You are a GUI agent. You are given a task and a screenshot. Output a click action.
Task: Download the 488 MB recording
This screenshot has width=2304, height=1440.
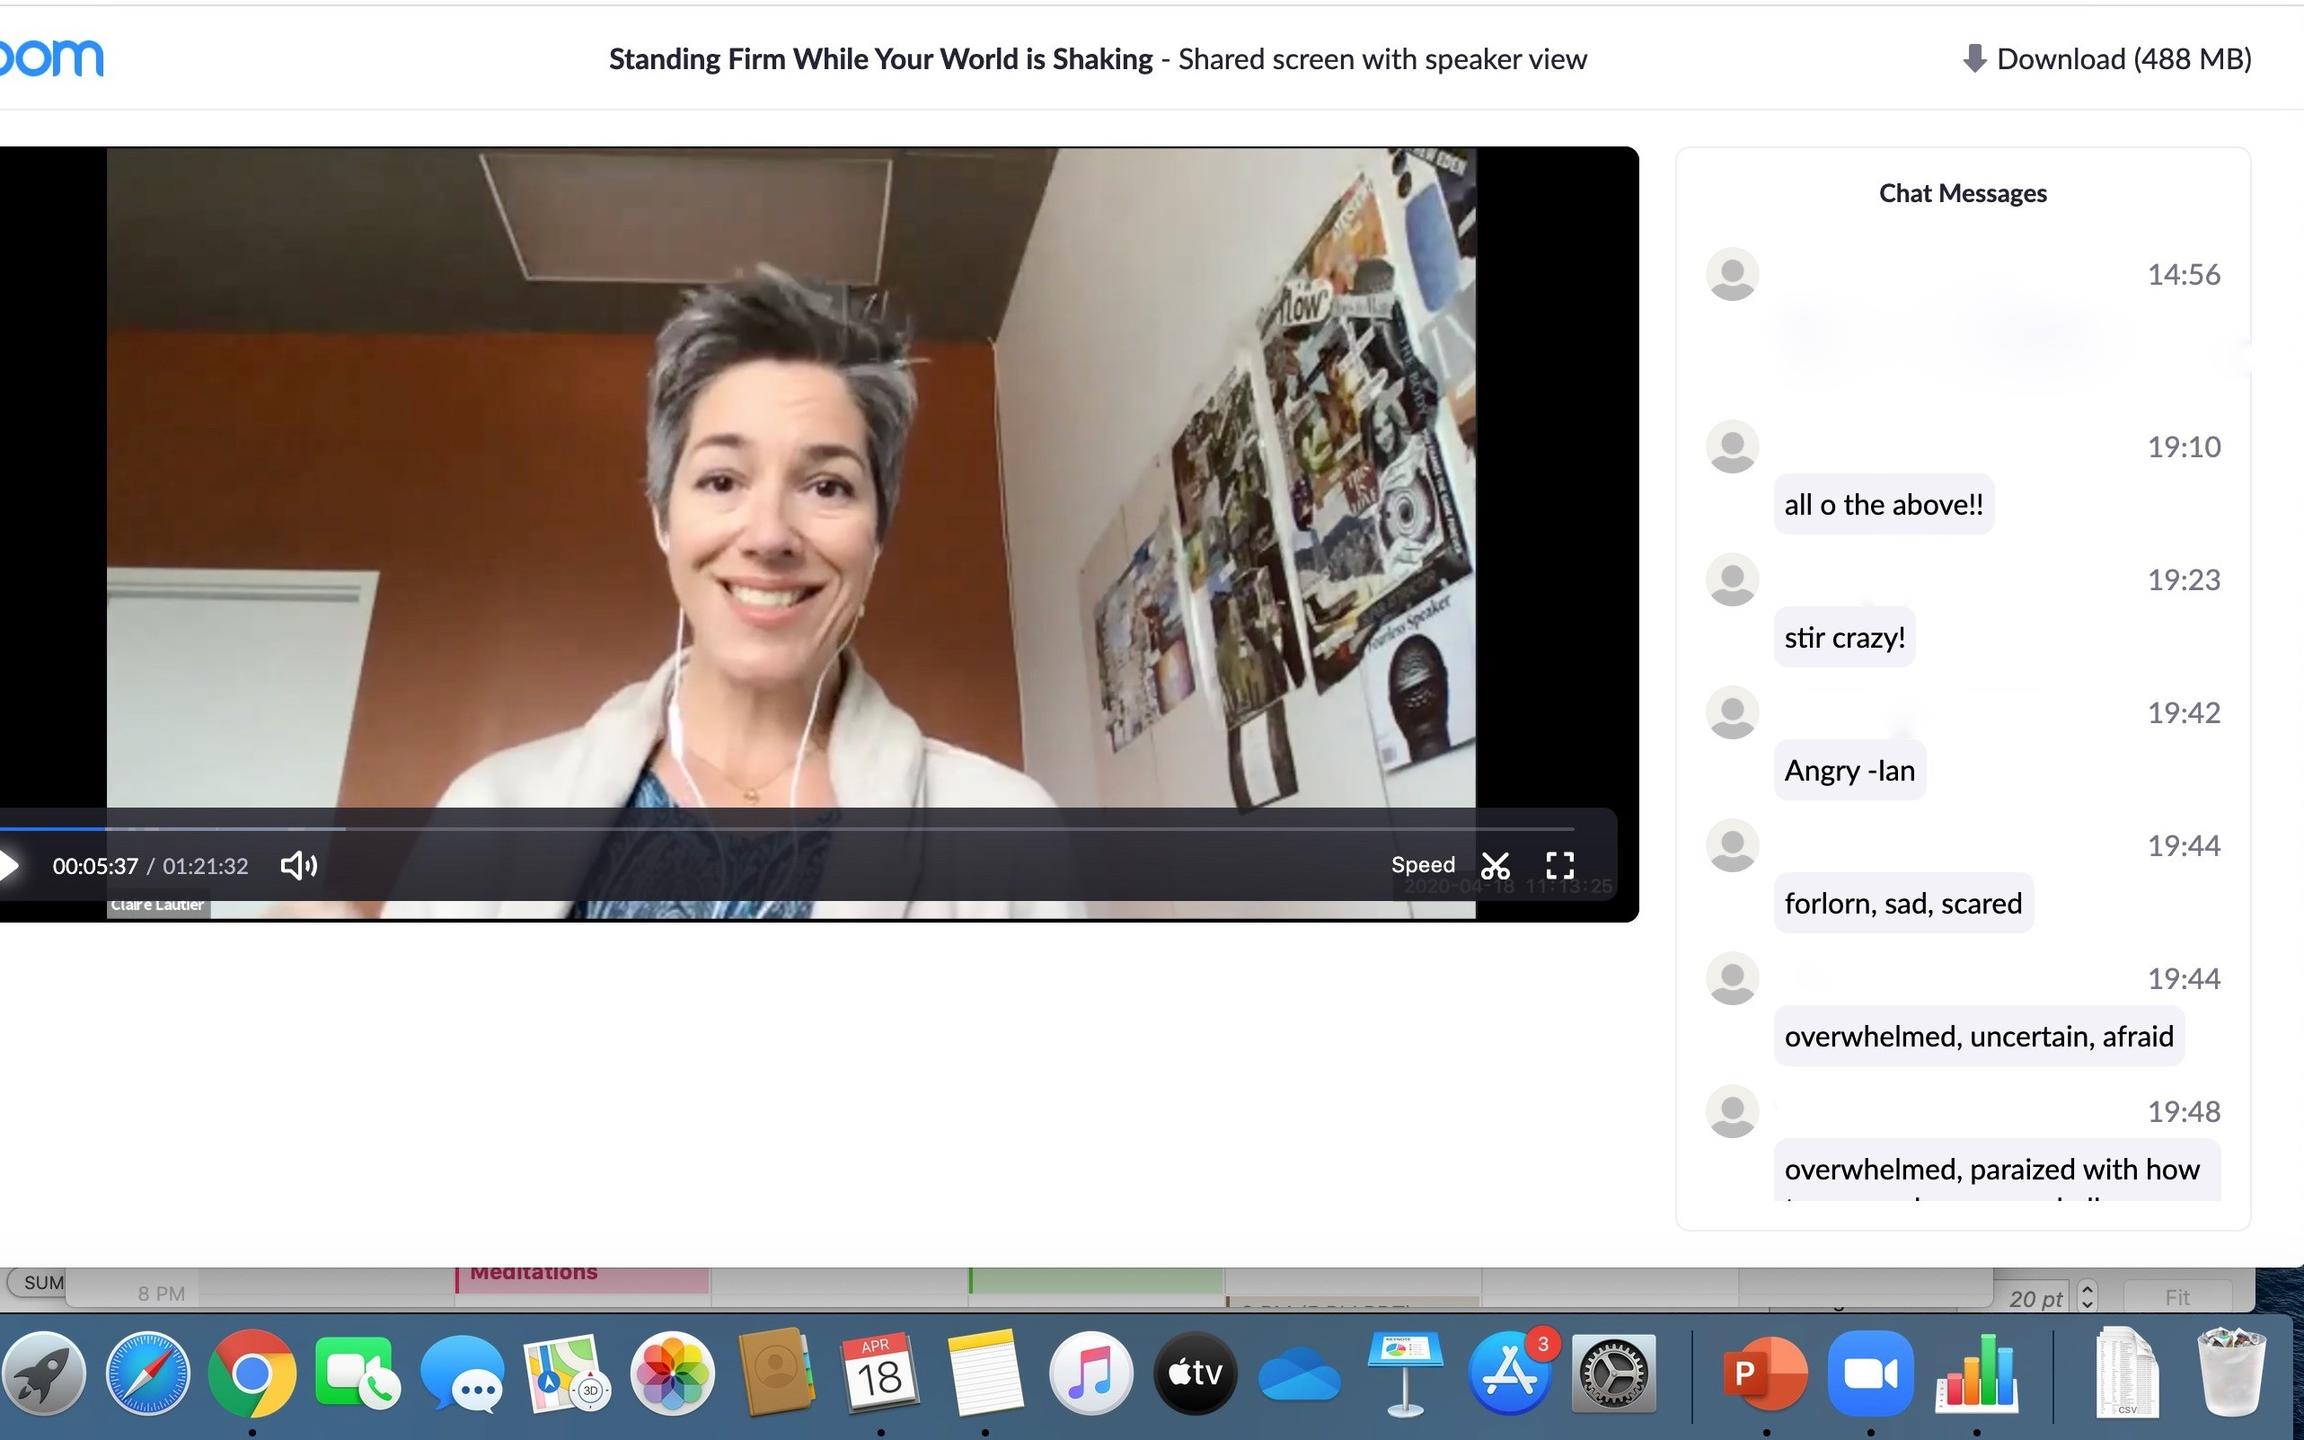coord(2107,59)
